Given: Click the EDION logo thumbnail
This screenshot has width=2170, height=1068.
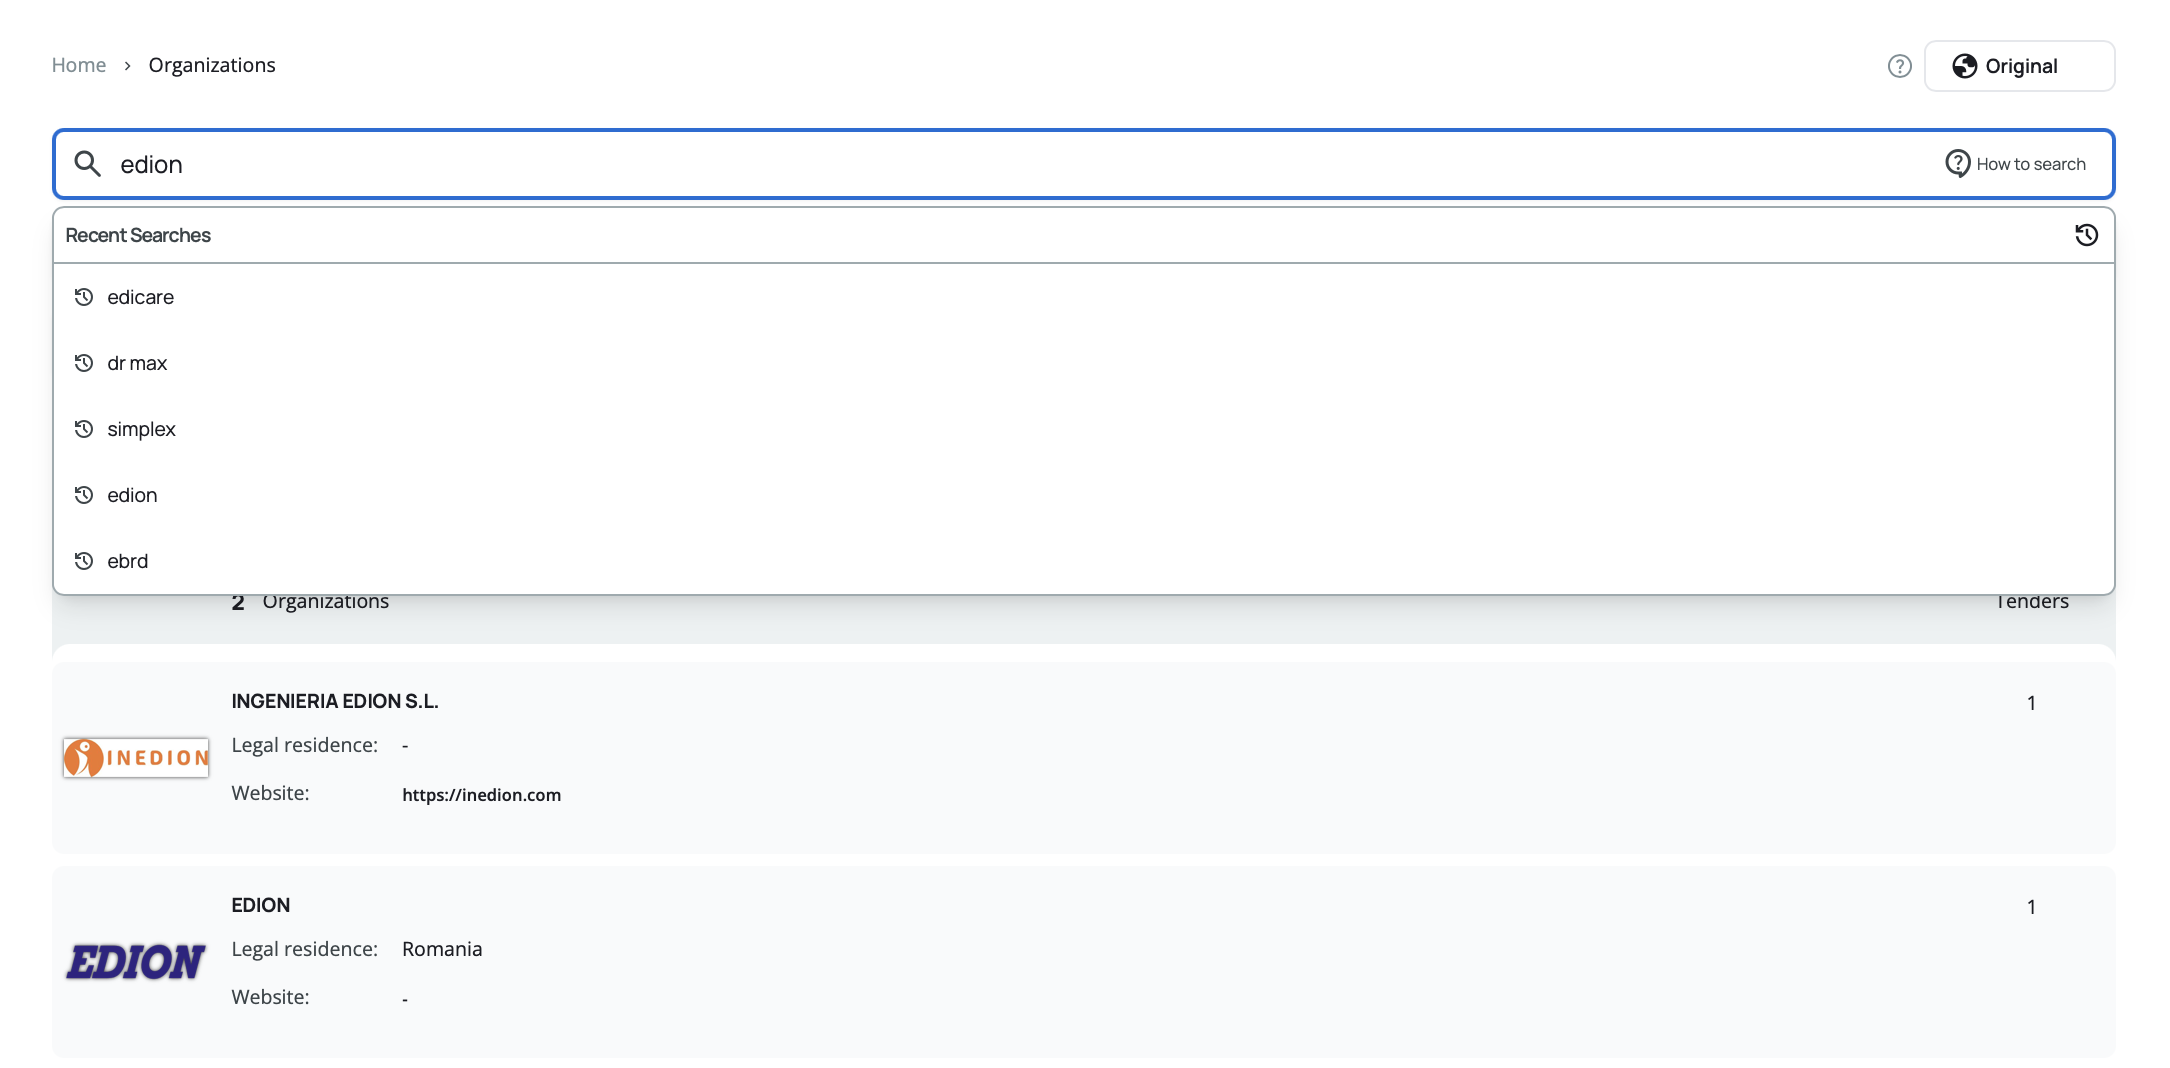Looking at the screenshot, I should point(136,962).
